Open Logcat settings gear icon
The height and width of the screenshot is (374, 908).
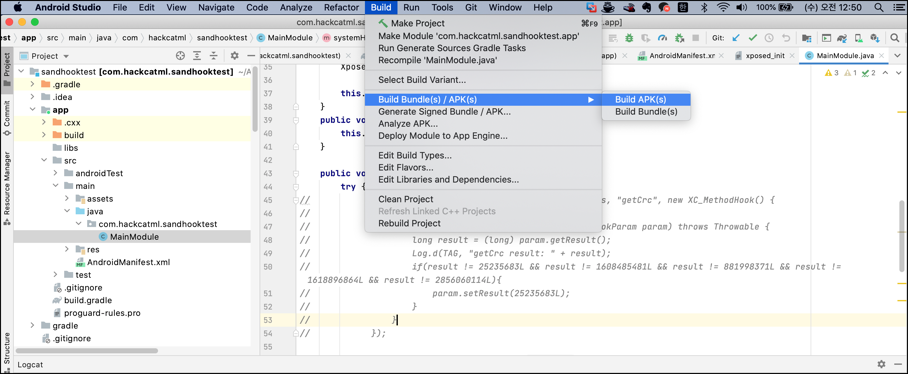coord(881,365)
